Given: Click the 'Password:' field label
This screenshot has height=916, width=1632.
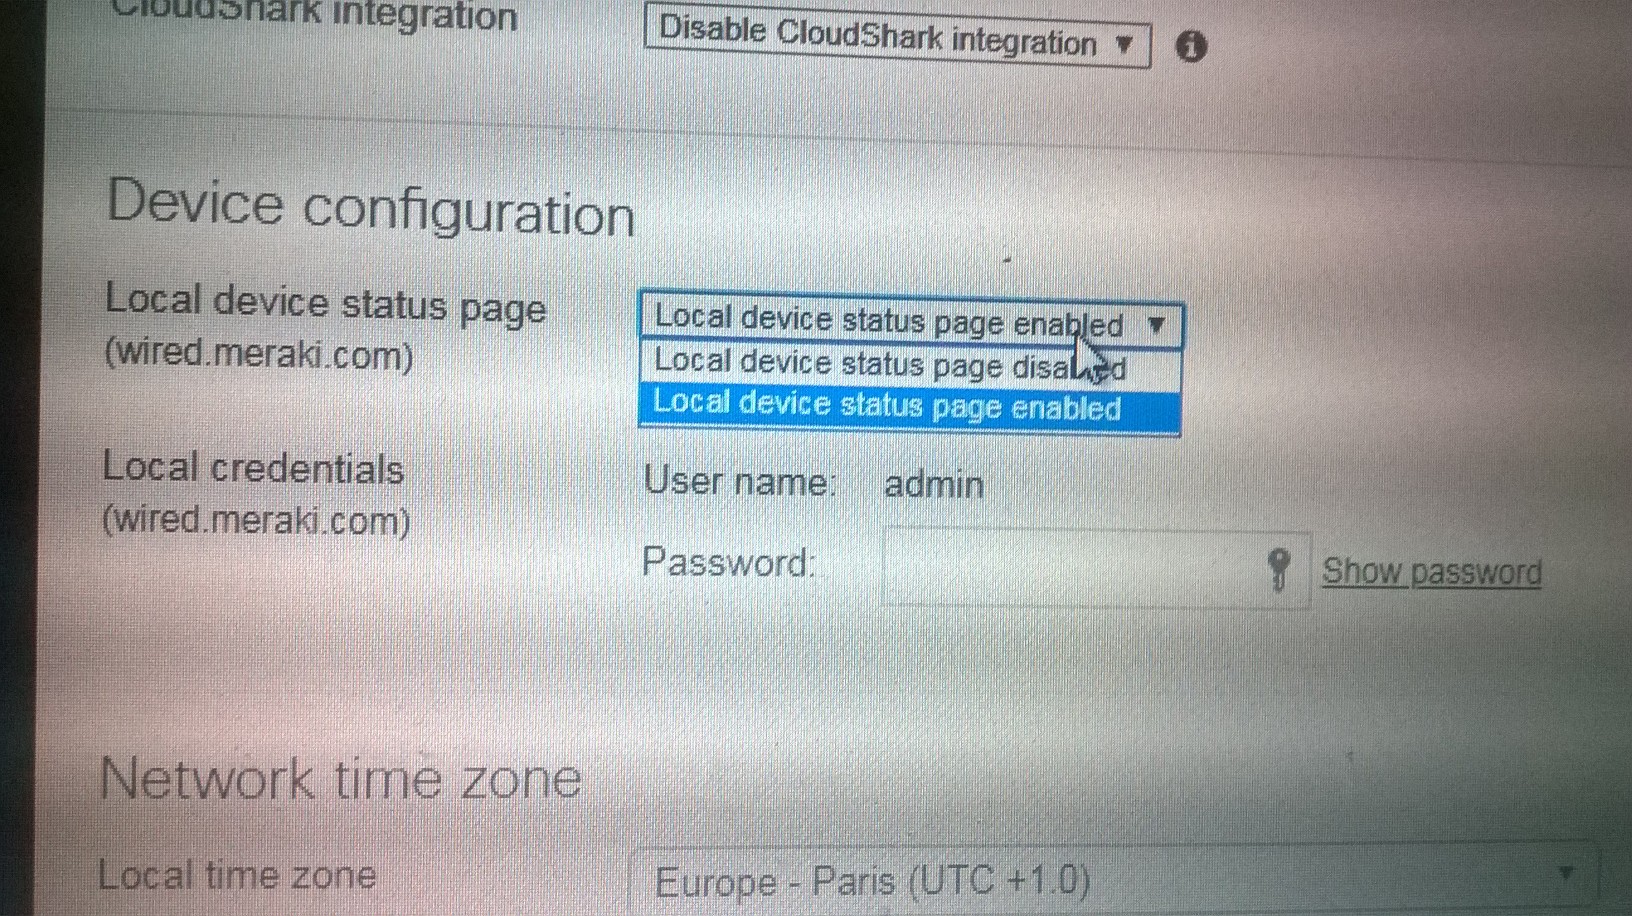Looking at the screenshot, I should [x=729, y=562].
